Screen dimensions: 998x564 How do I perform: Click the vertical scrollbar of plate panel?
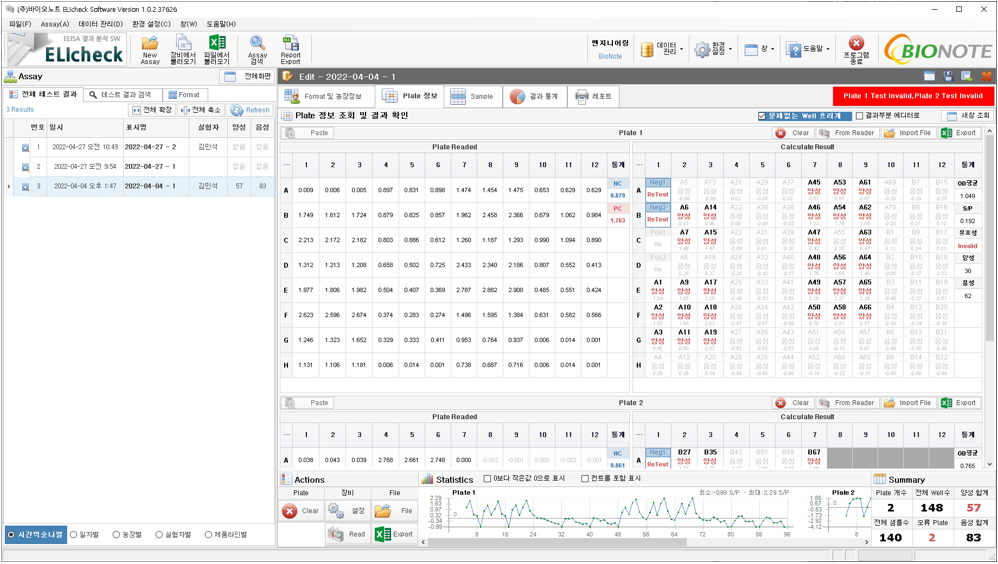pyautogui.click(x=990, y=300)
